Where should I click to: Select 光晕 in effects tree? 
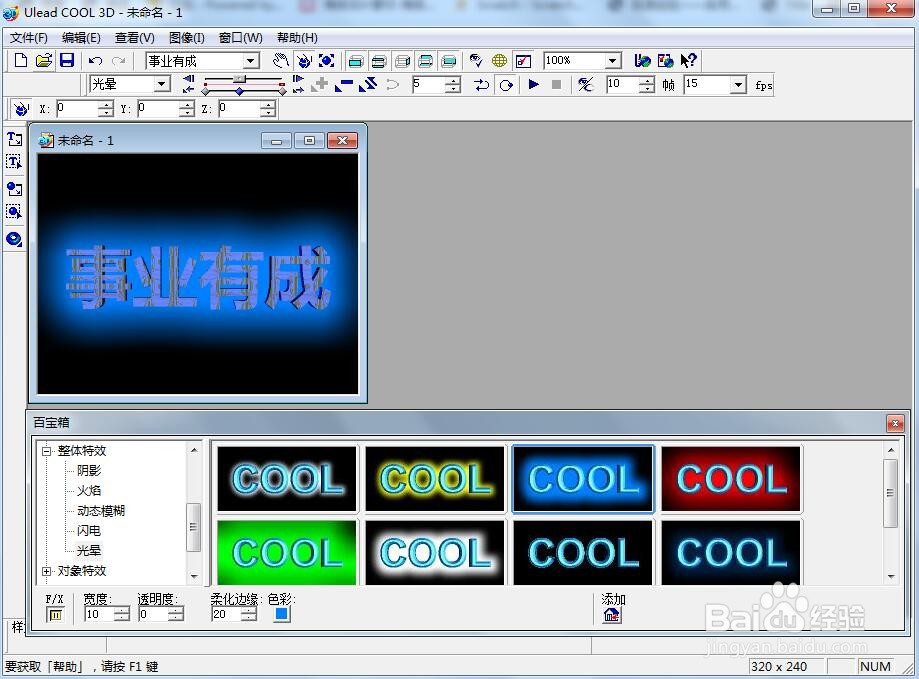pos(89,550)
